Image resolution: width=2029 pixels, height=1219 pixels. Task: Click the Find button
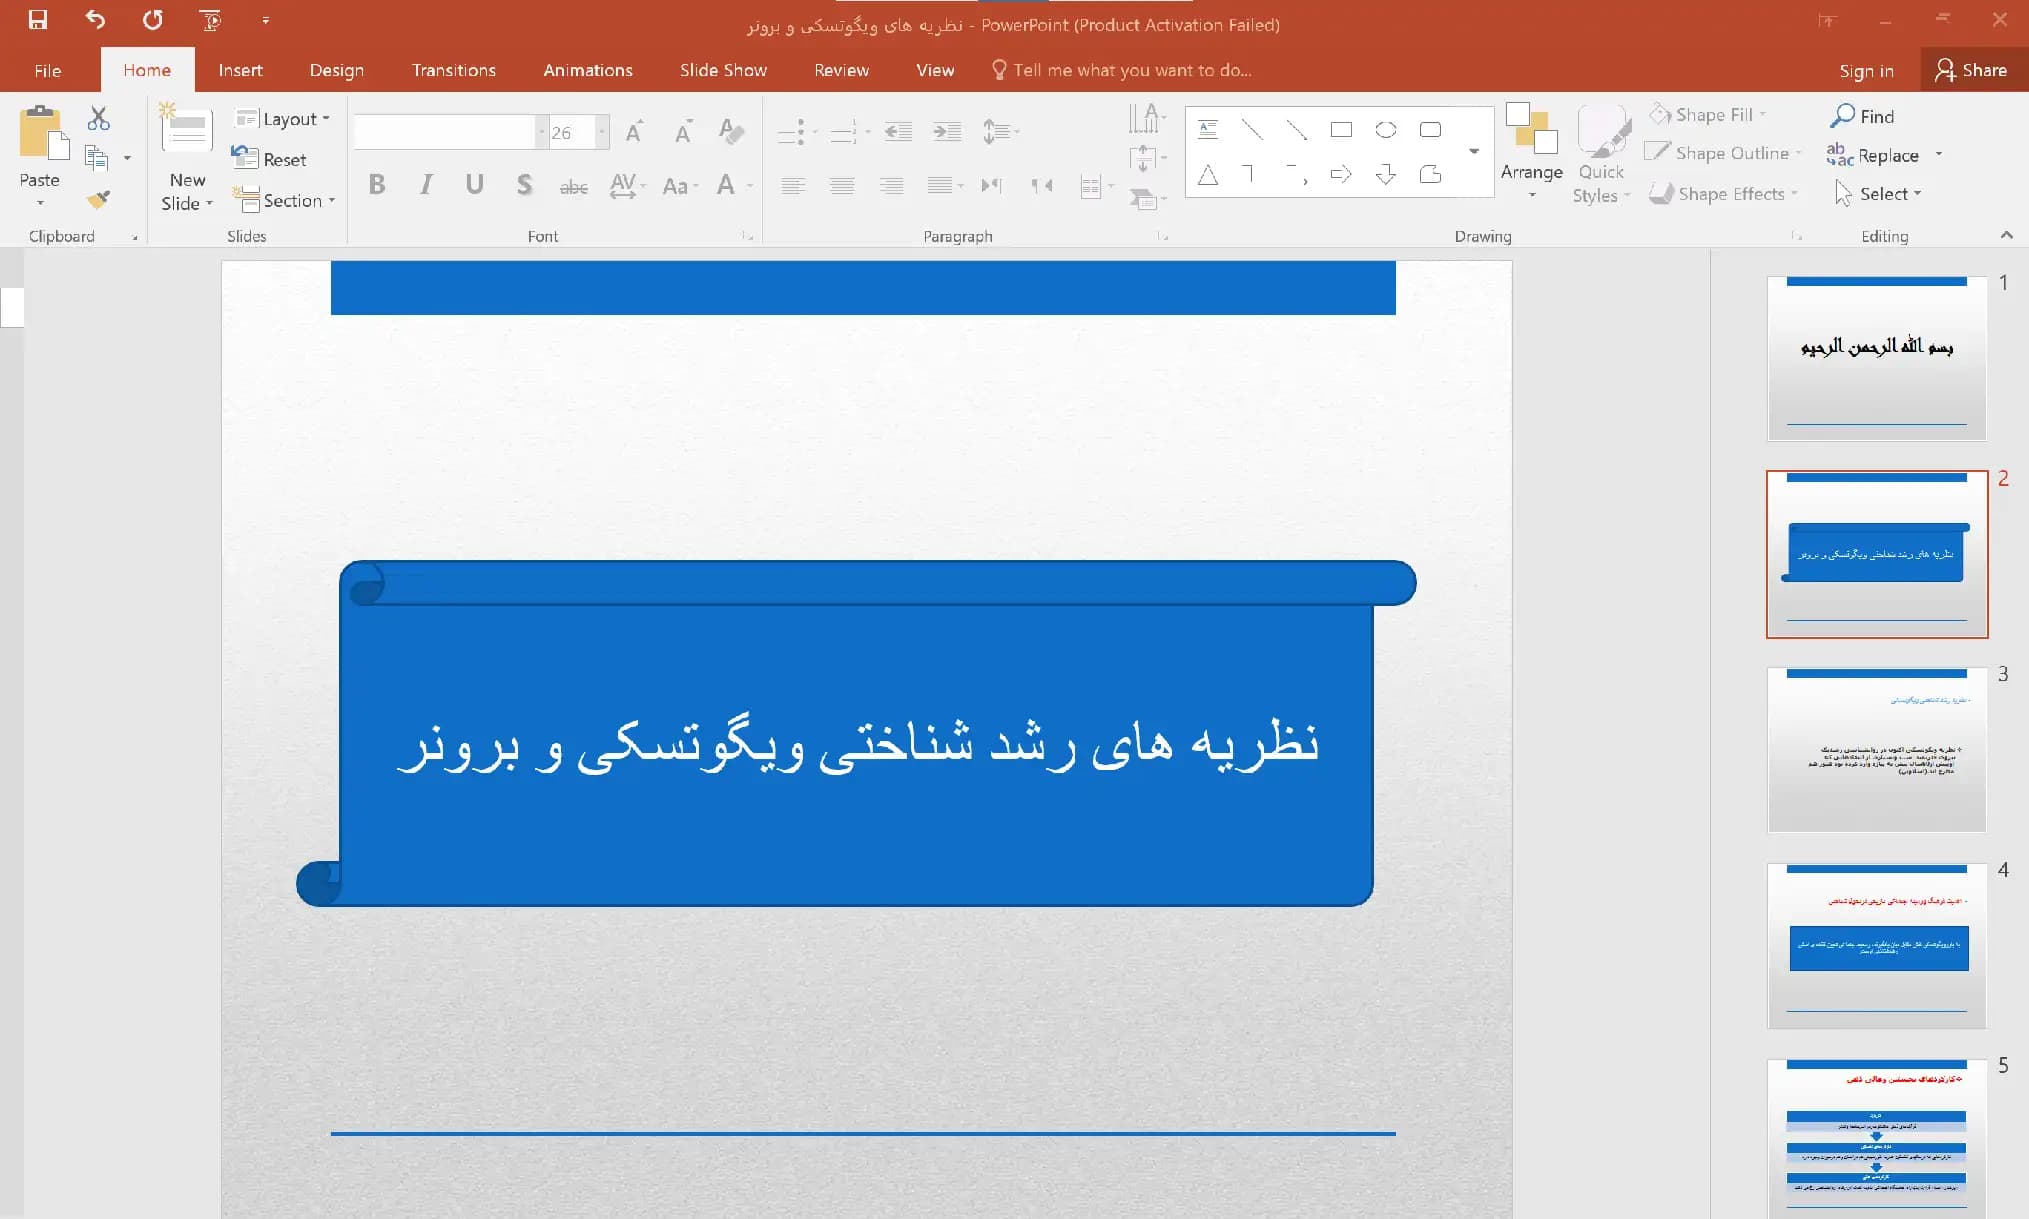[1862, 116]
